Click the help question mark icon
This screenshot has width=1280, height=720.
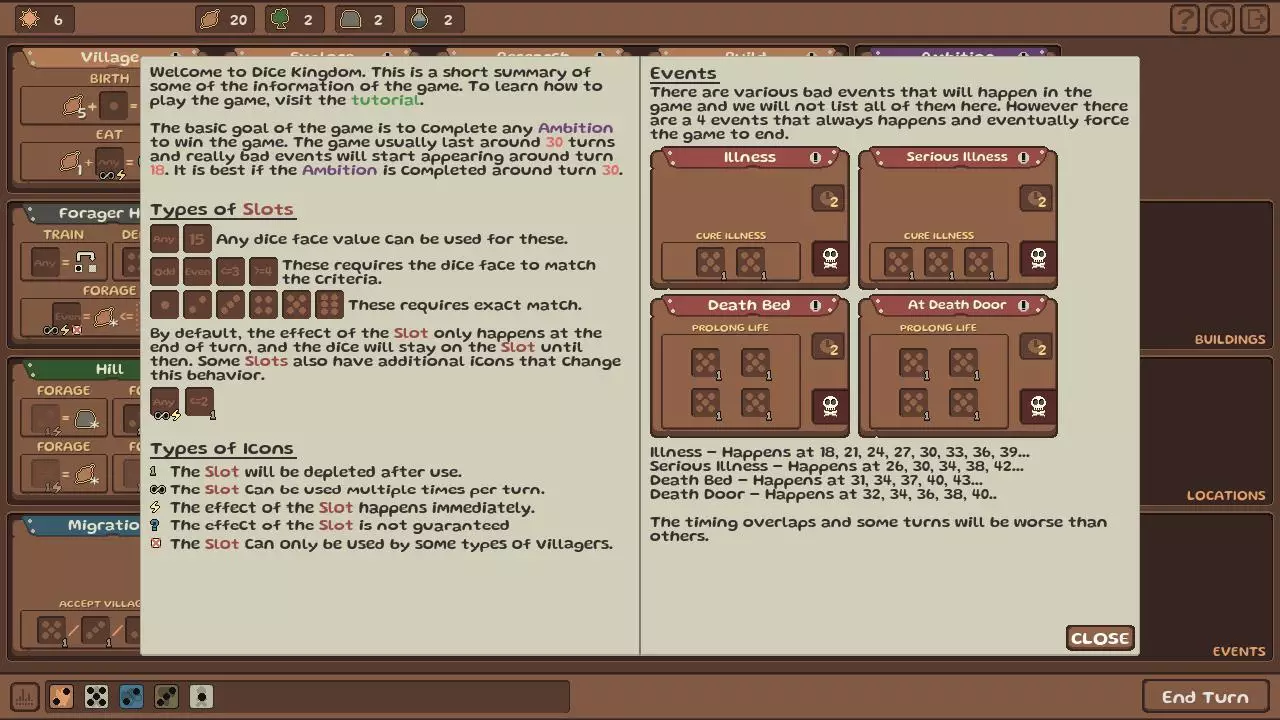1185,19
